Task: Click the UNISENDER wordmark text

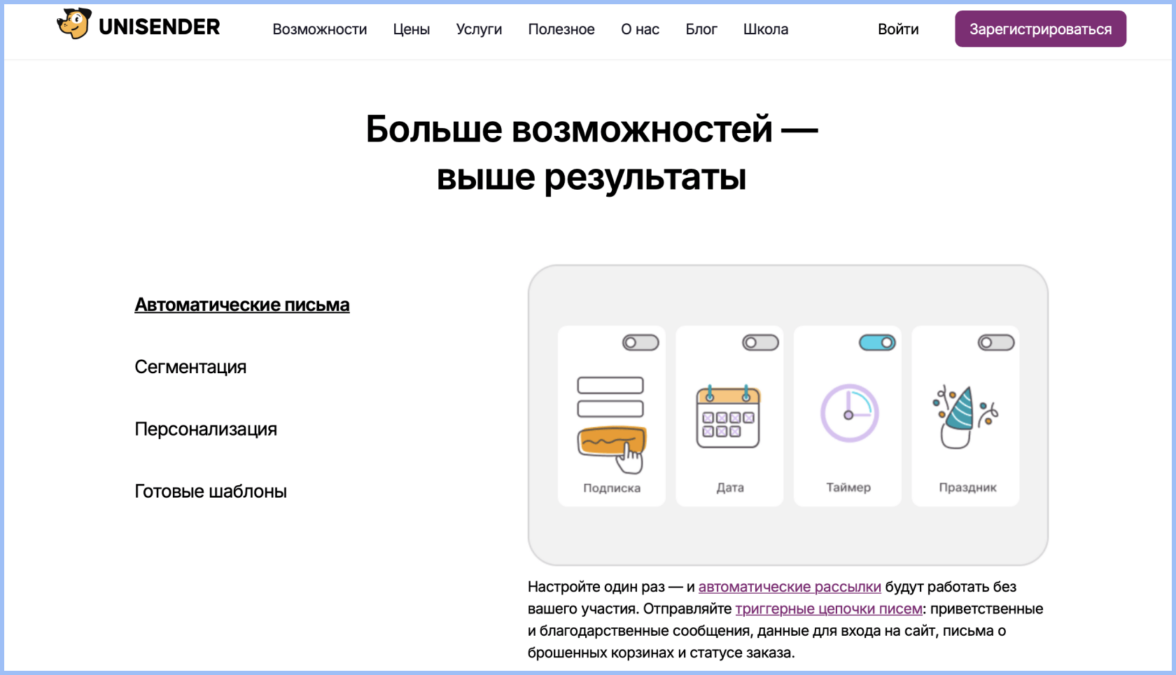Action: point(159,27)
